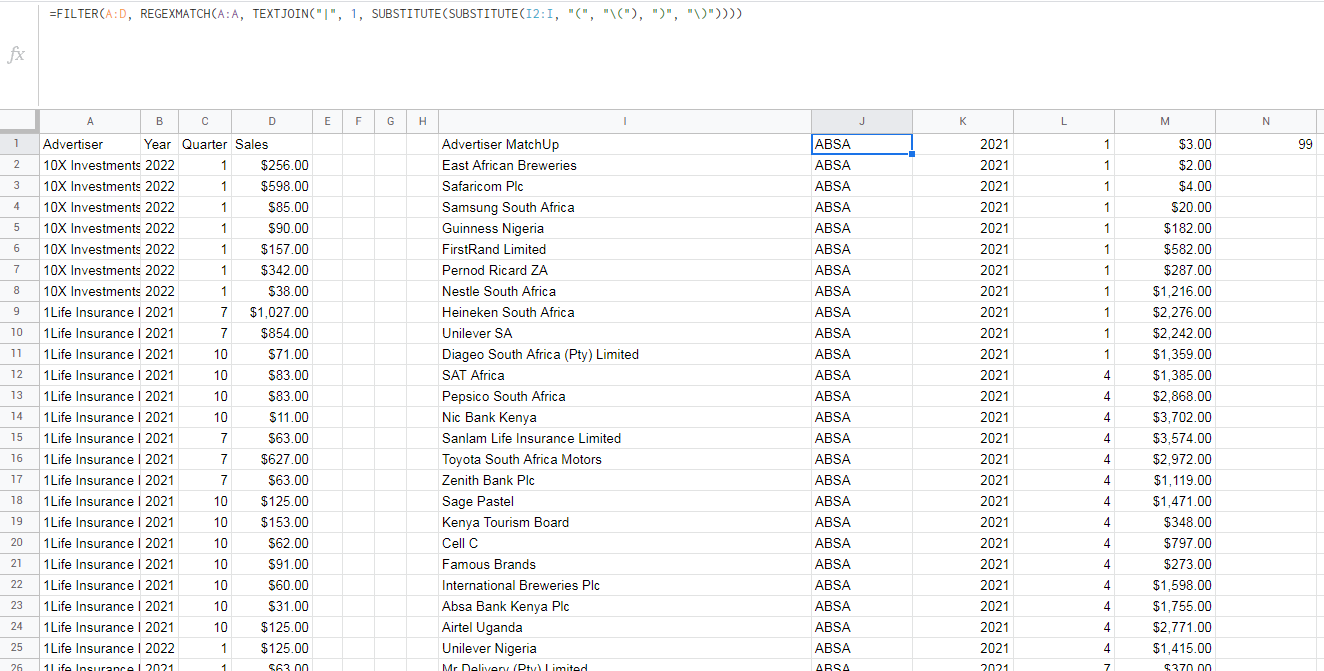Select the 'Cell C' cell

[625, 543]
